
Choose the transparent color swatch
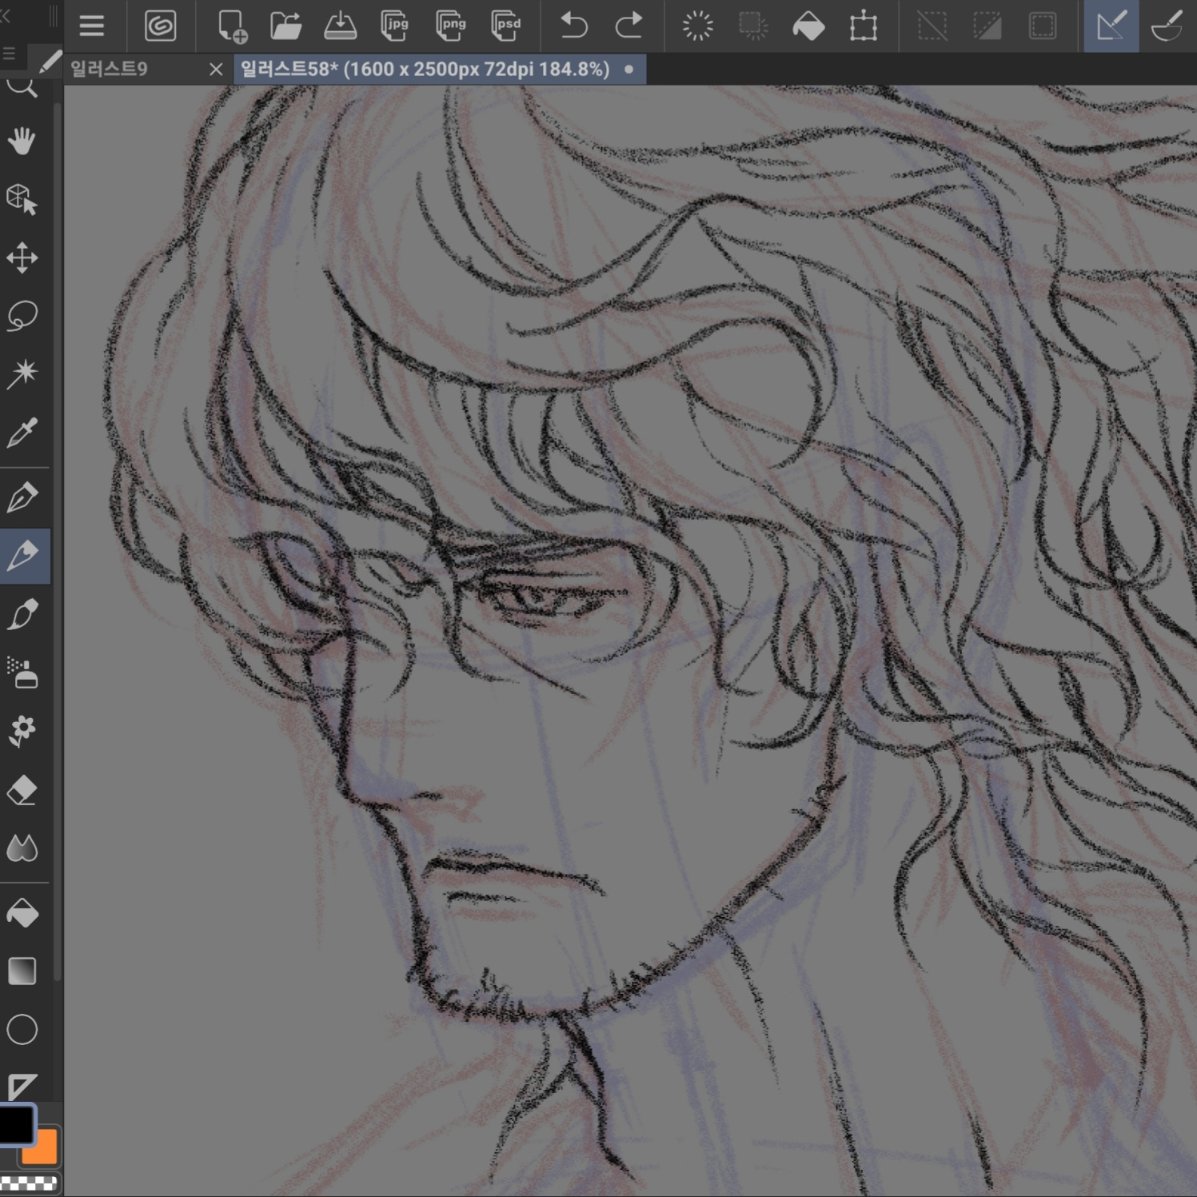click(28, 1184)
